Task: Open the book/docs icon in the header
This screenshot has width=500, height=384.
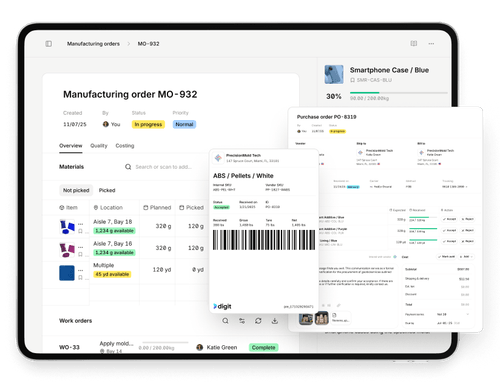Action: tap(414, 43)
